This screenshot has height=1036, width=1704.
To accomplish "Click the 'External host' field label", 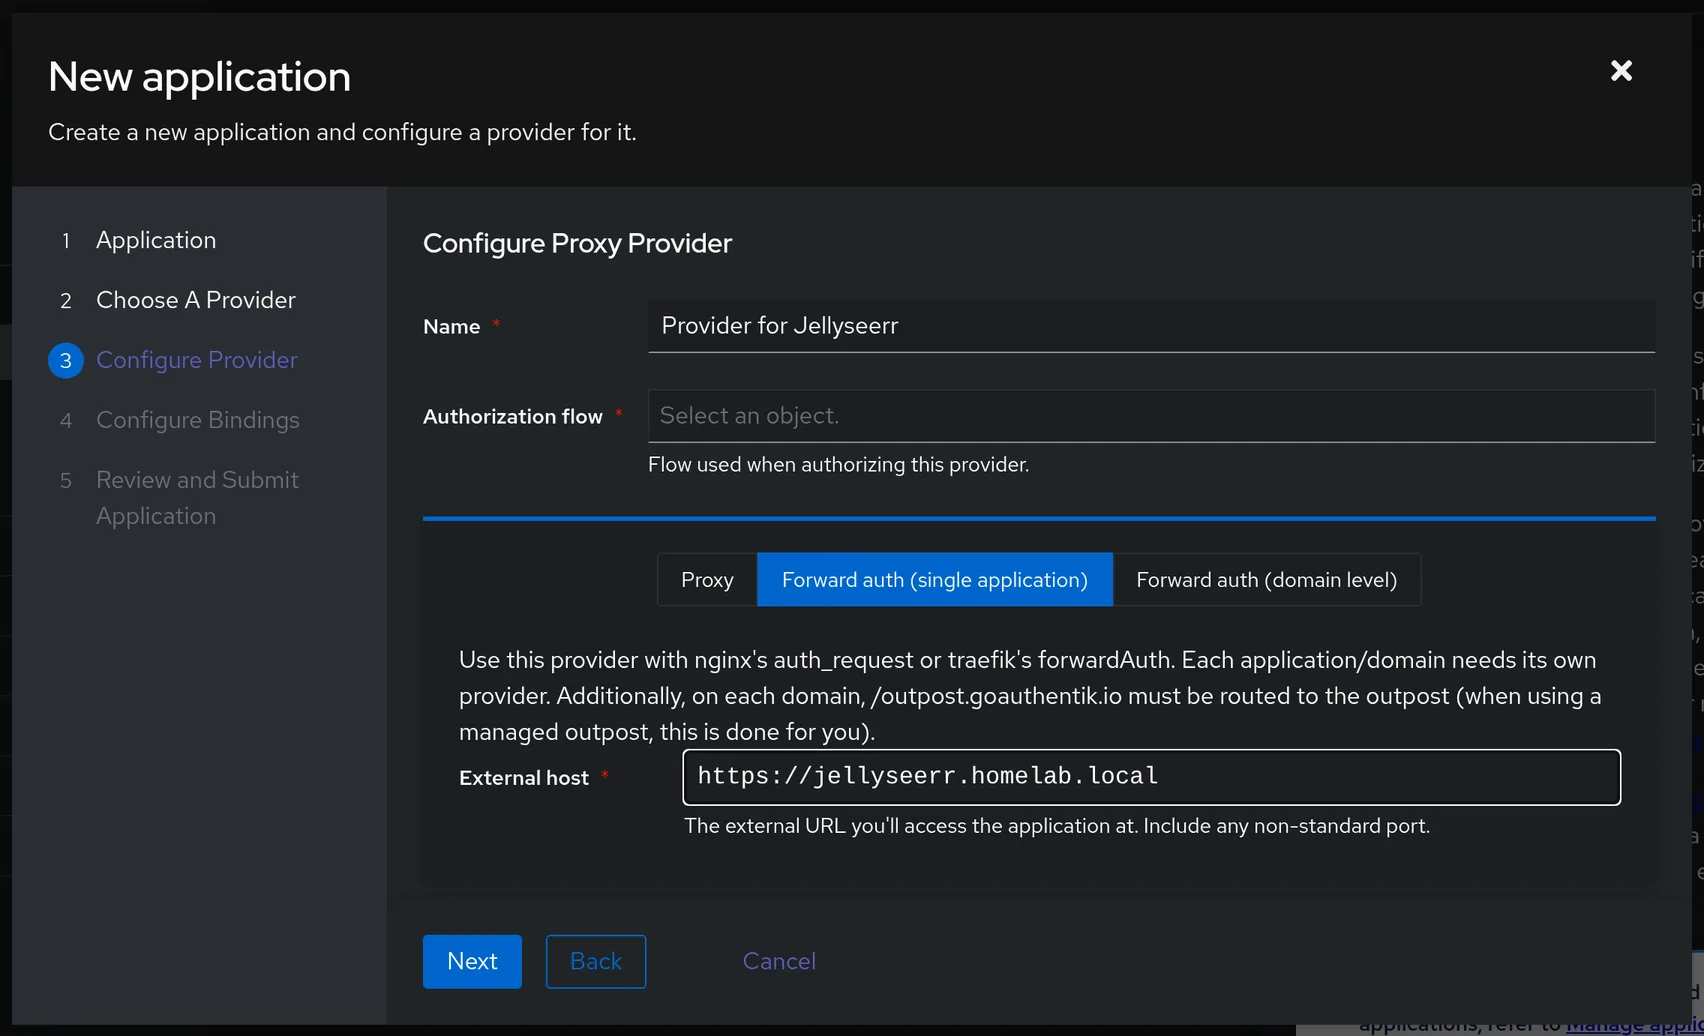I will (524, 778).
